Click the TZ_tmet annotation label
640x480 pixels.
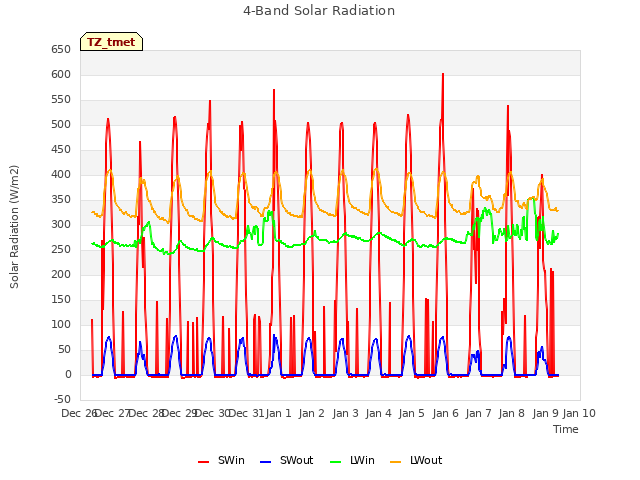(x=111, y=42)
